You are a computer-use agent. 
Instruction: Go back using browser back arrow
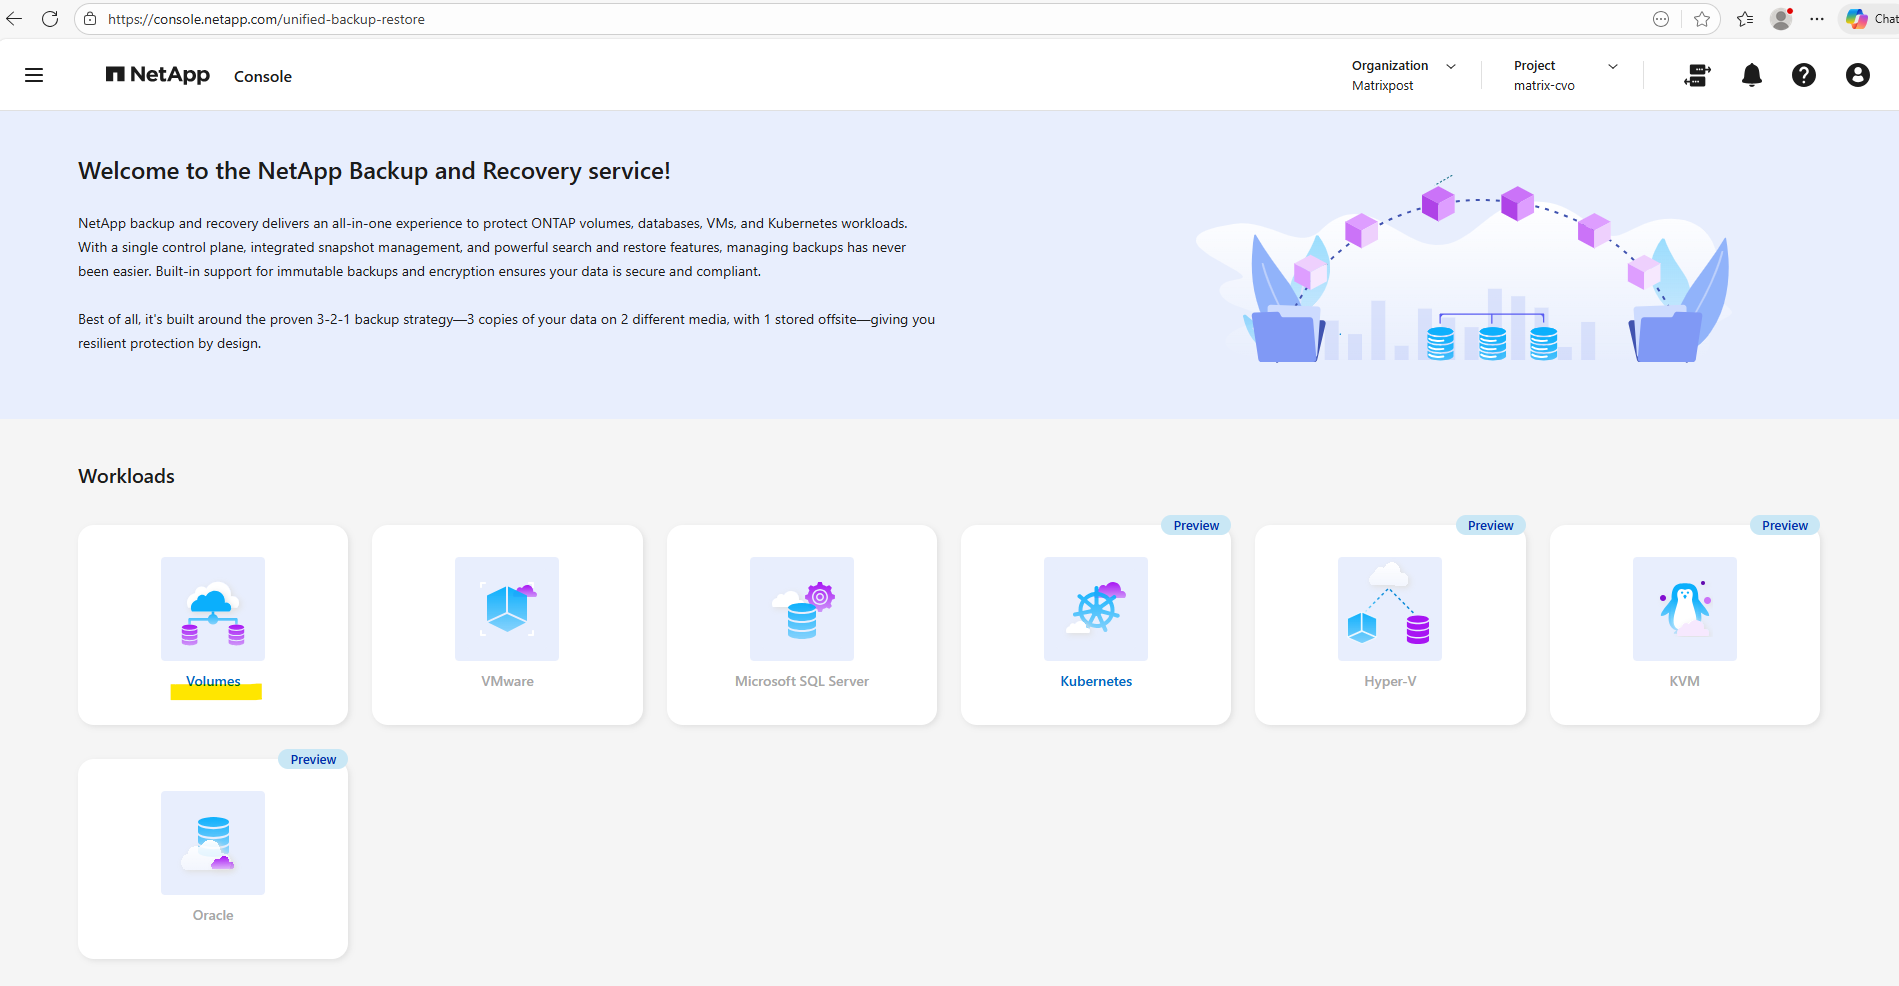click(x=14, y=19)
